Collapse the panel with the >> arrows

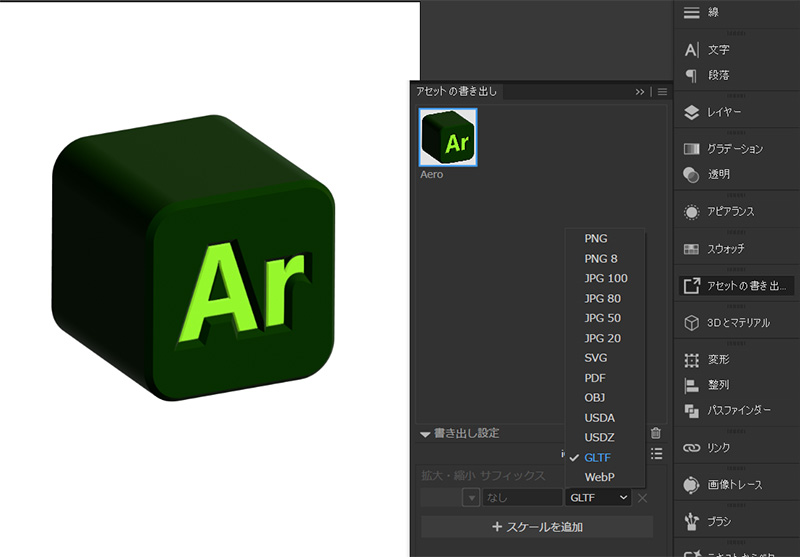[x=640, y=92]
